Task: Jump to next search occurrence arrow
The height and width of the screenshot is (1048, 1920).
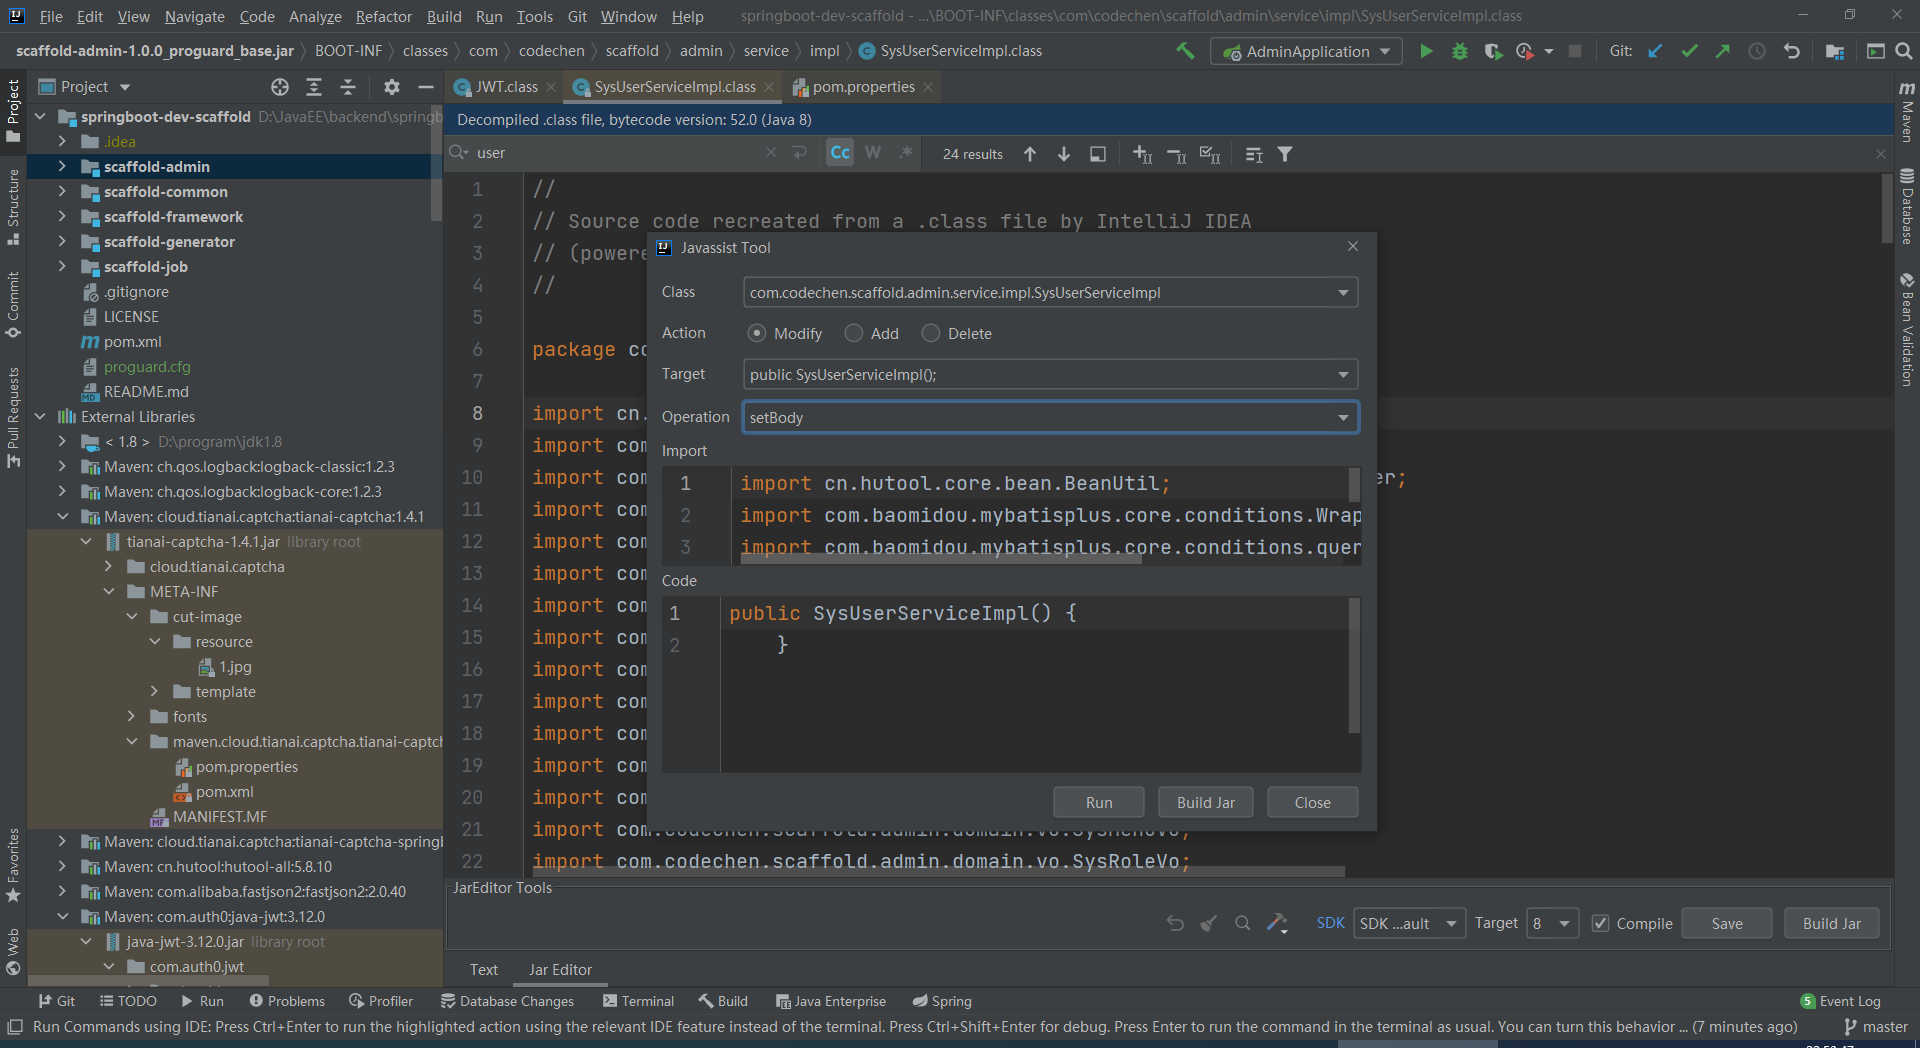Action: (x=1064, y=154)
